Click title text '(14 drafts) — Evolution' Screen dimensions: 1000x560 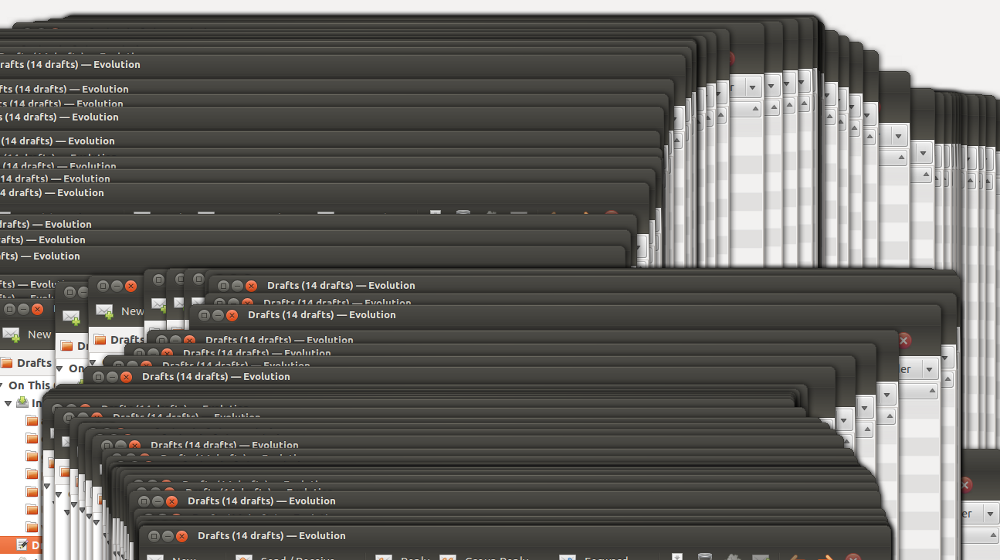pyautogui.click(x=57, y=141)
